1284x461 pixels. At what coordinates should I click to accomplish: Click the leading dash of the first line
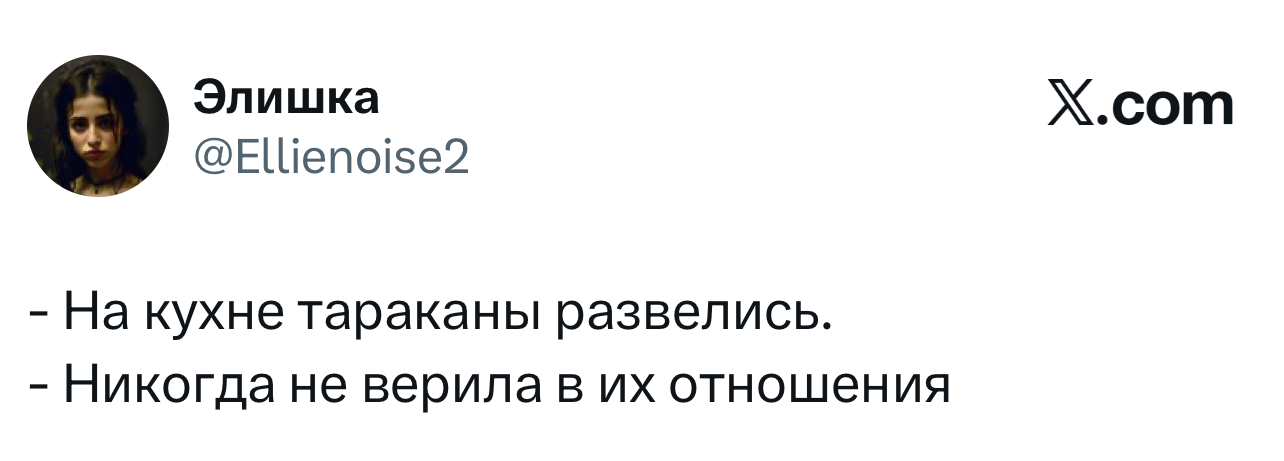(41, 319)
